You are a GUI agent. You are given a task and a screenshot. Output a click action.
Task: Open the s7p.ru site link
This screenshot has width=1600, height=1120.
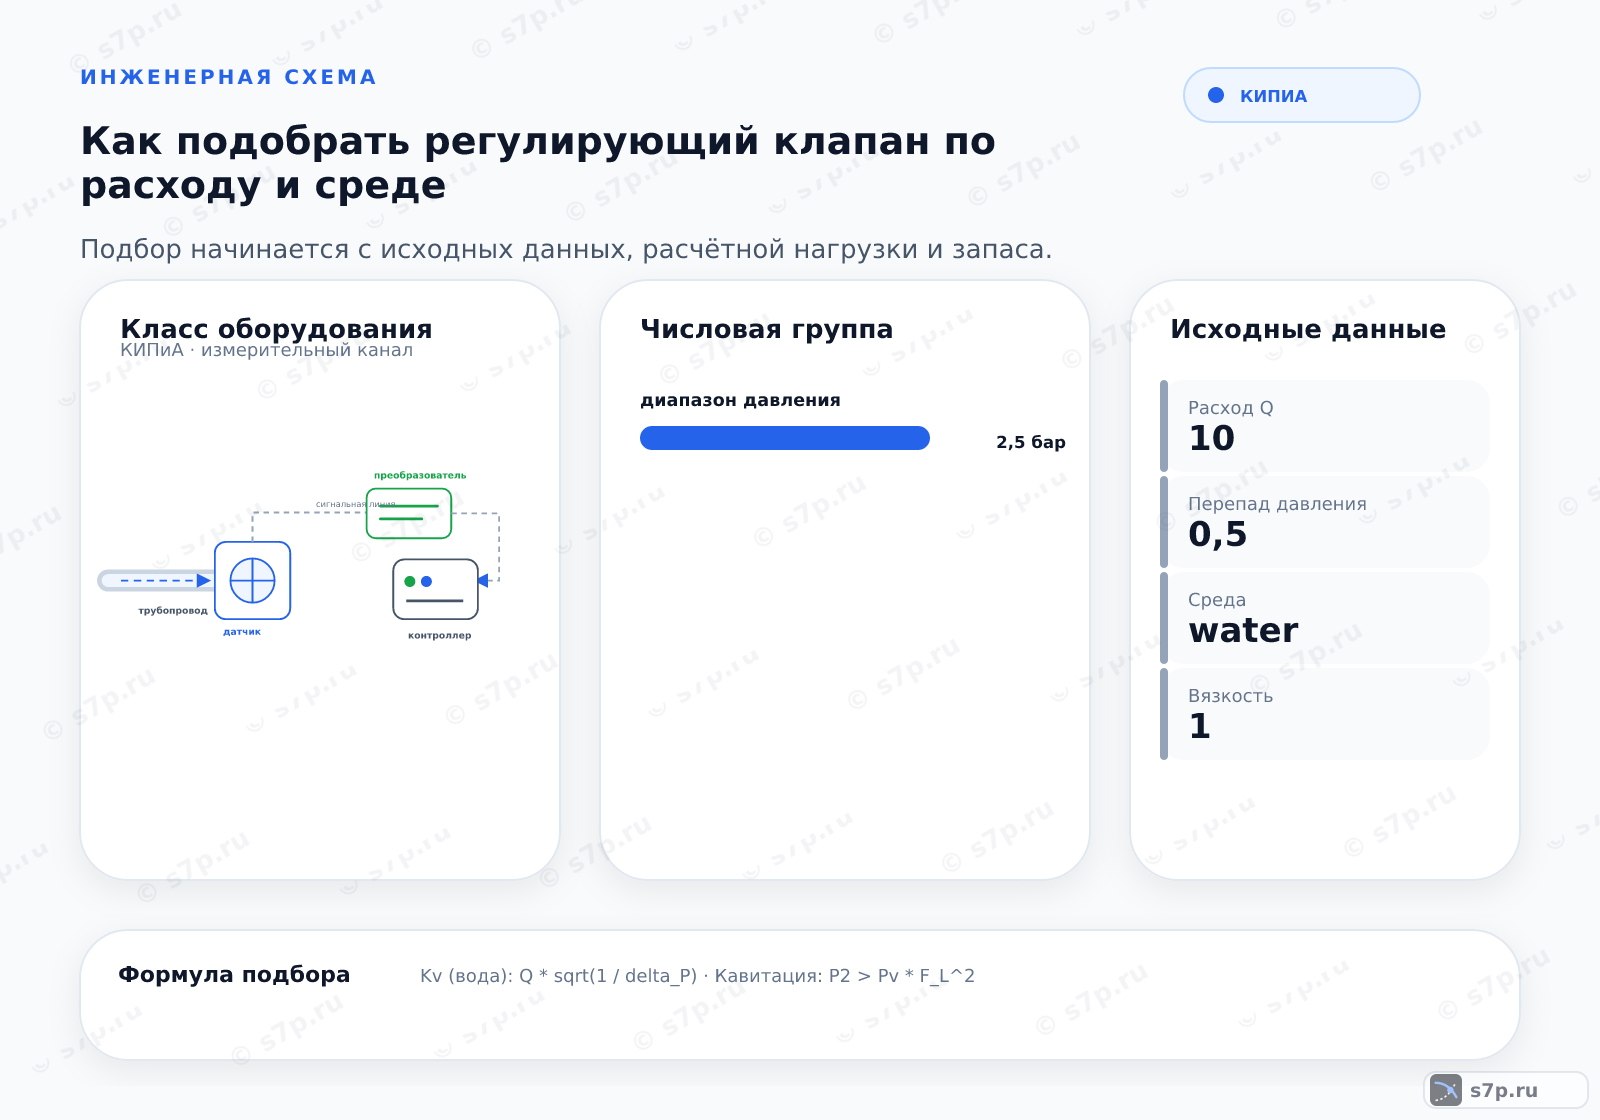click(x=1506, y=1090)
